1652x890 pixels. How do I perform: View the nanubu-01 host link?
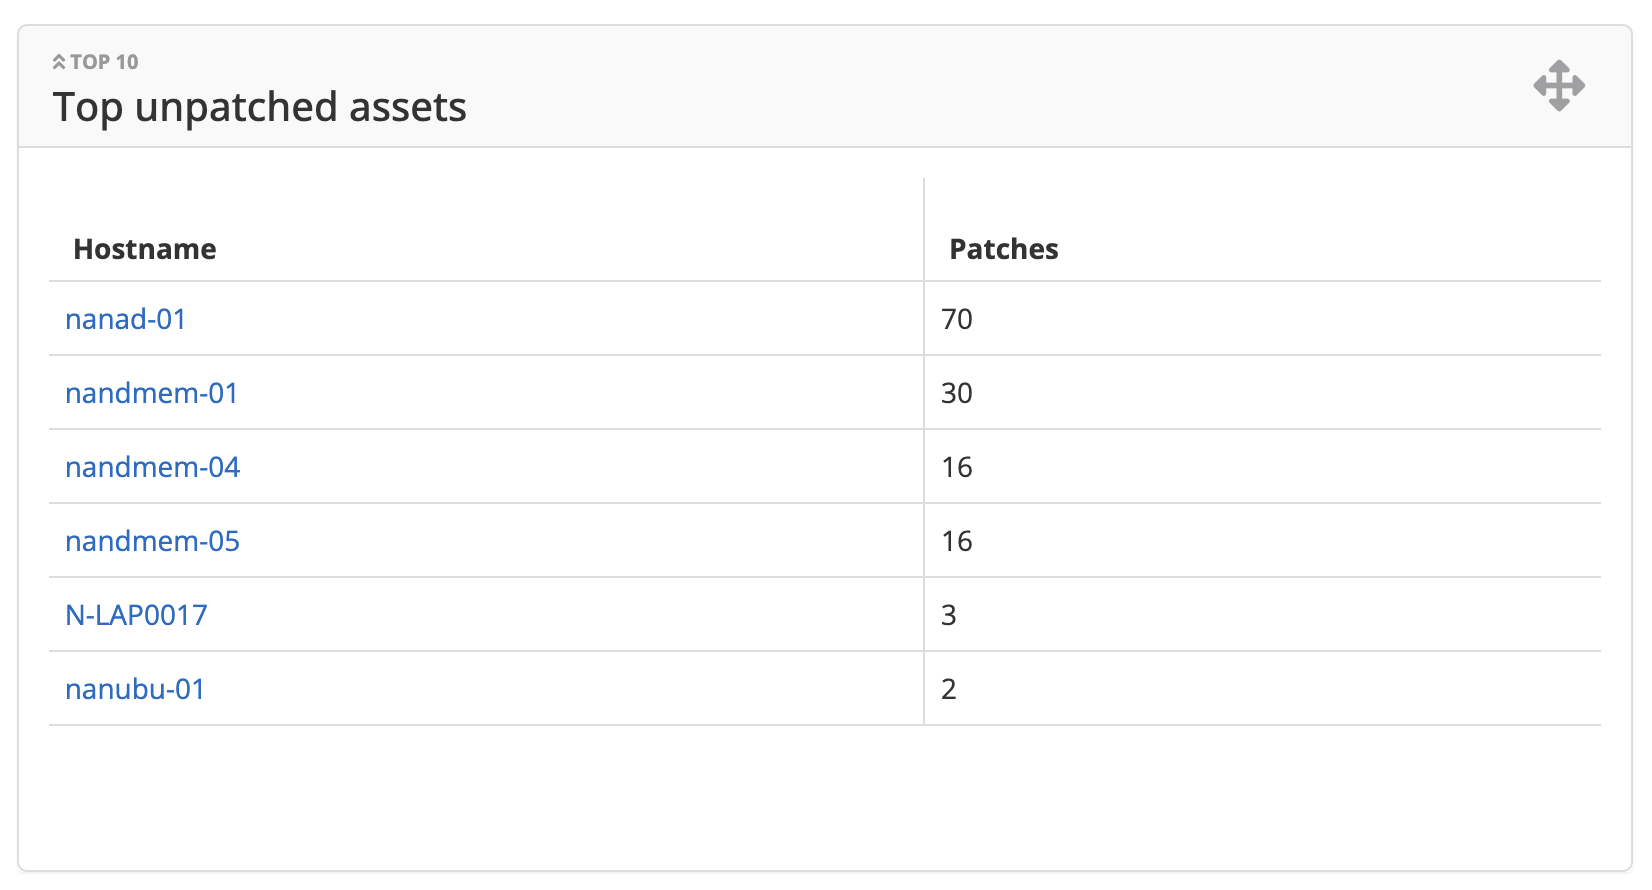(135, 689)
